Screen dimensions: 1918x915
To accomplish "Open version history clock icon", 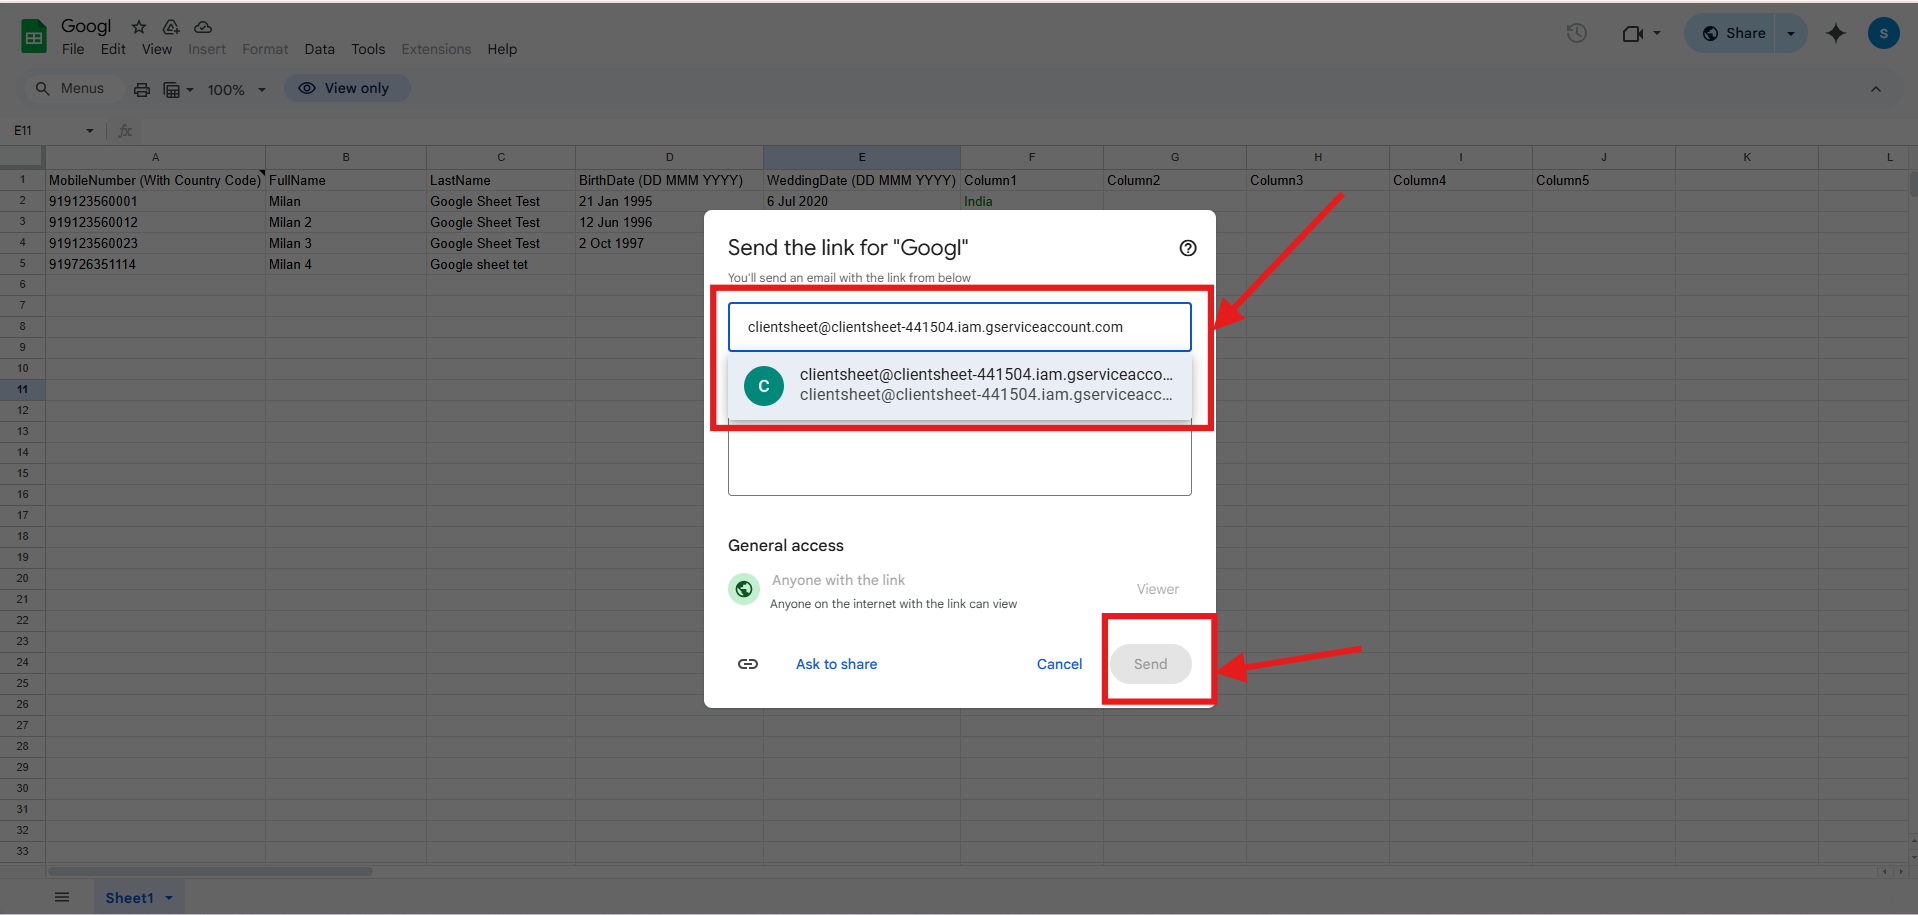I will 1577,33.
